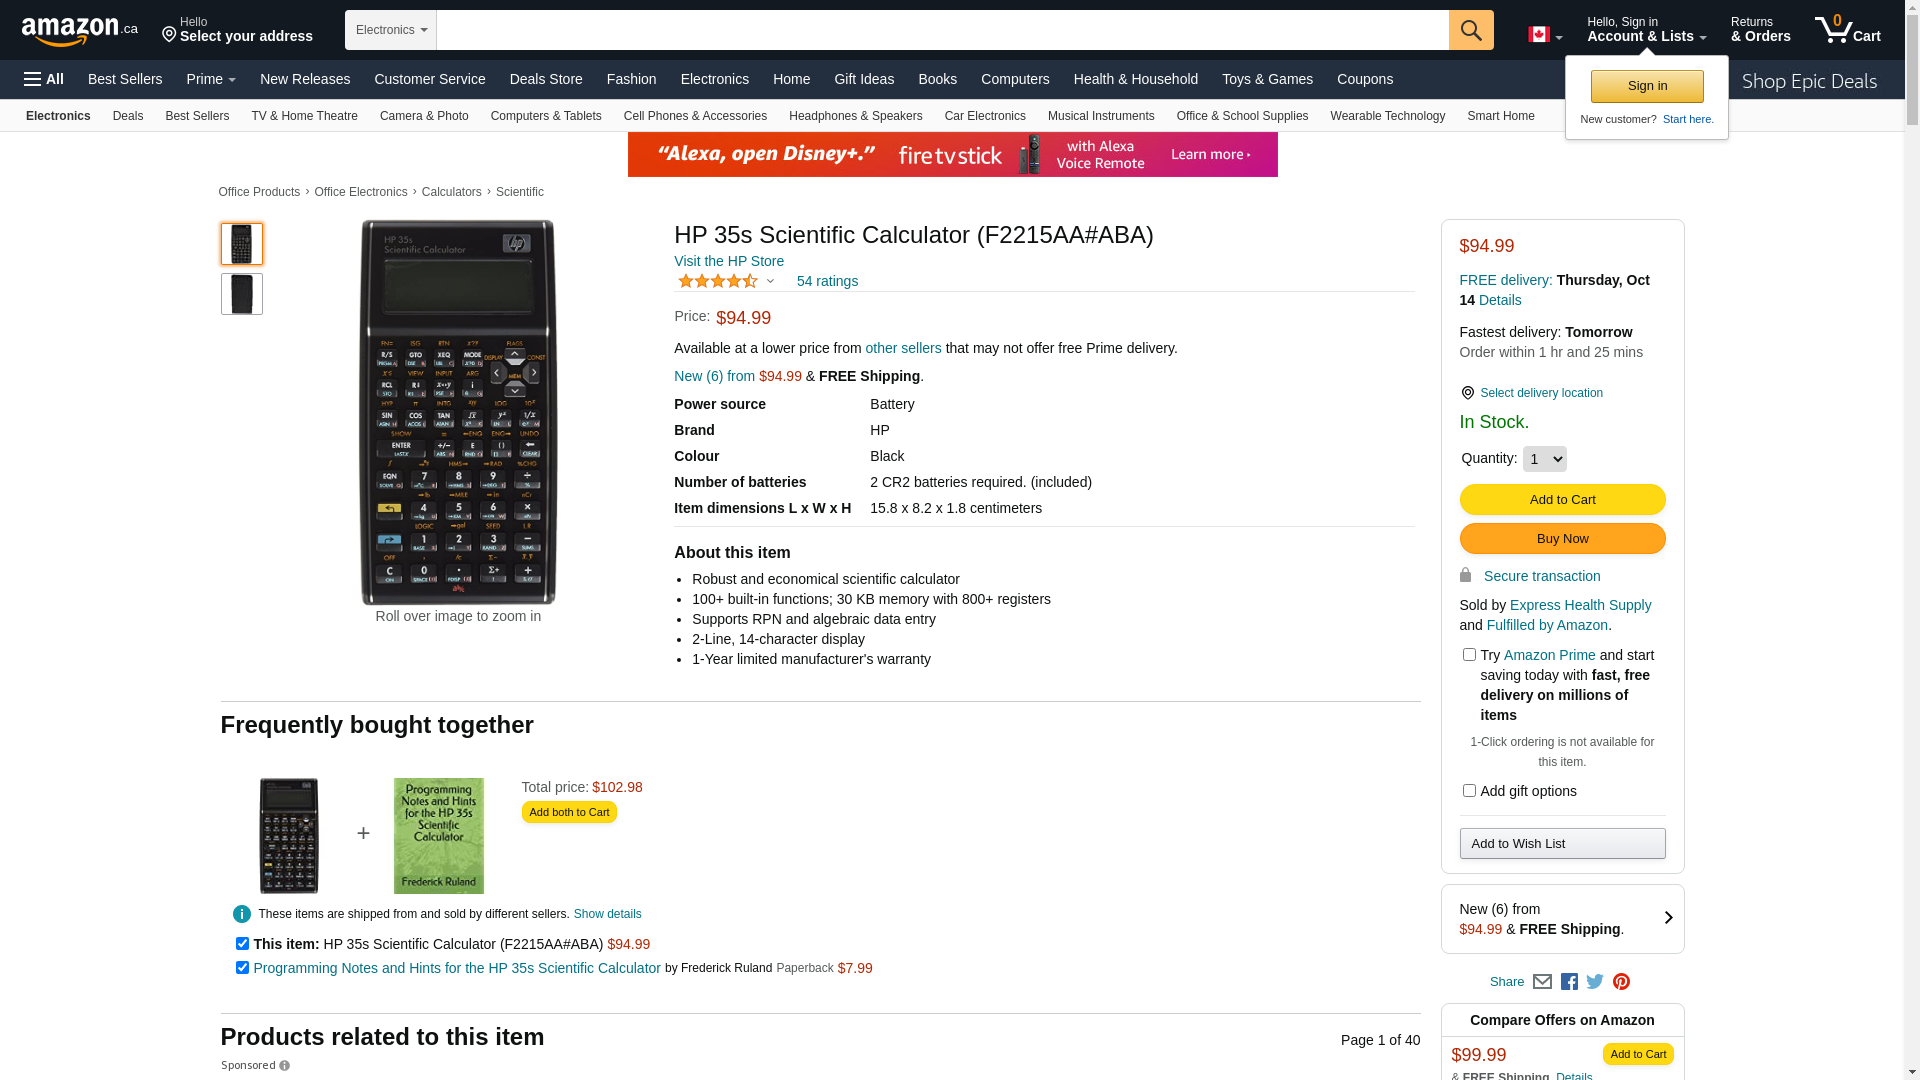The height and width of the screenshot is (1080, 1920).
Task: Enable Add gift options checkbox
Action: point(1469,791)
